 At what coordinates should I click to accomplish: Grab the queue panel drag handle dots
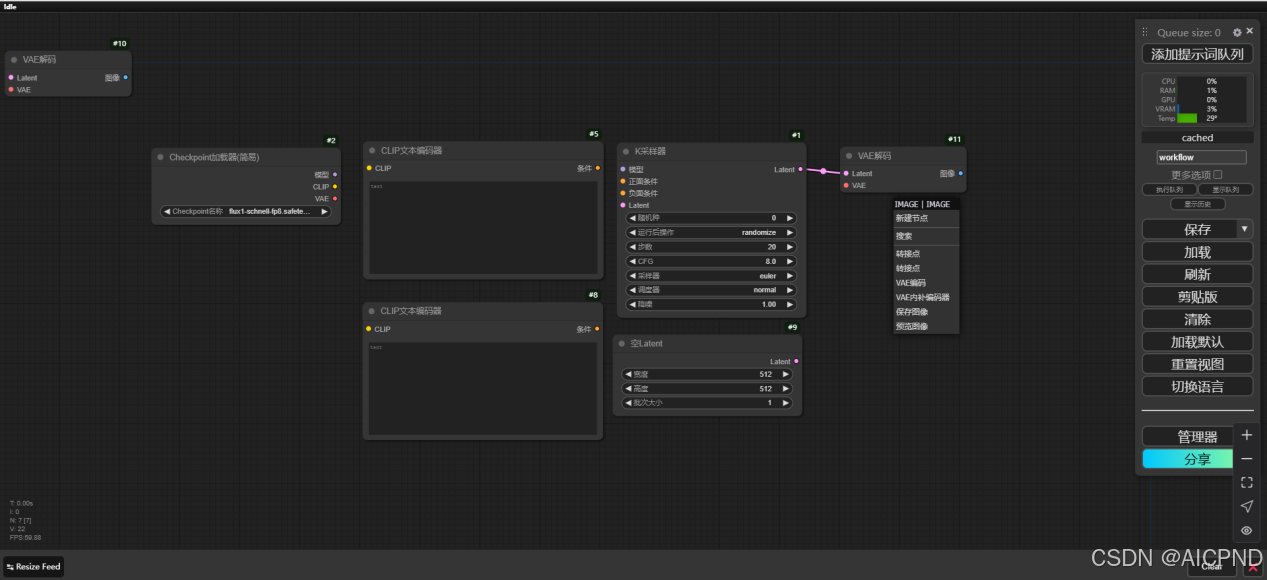click(1145, 33)
